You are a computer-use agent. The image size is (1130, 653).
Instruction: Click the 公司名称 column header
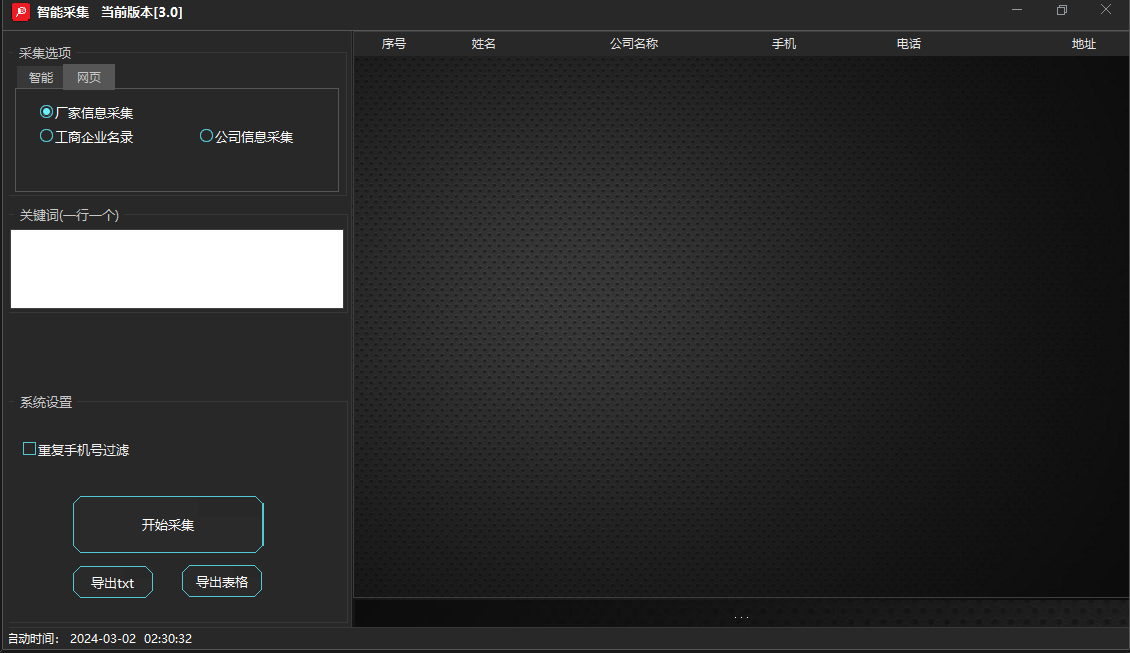[x=634, y=44]
